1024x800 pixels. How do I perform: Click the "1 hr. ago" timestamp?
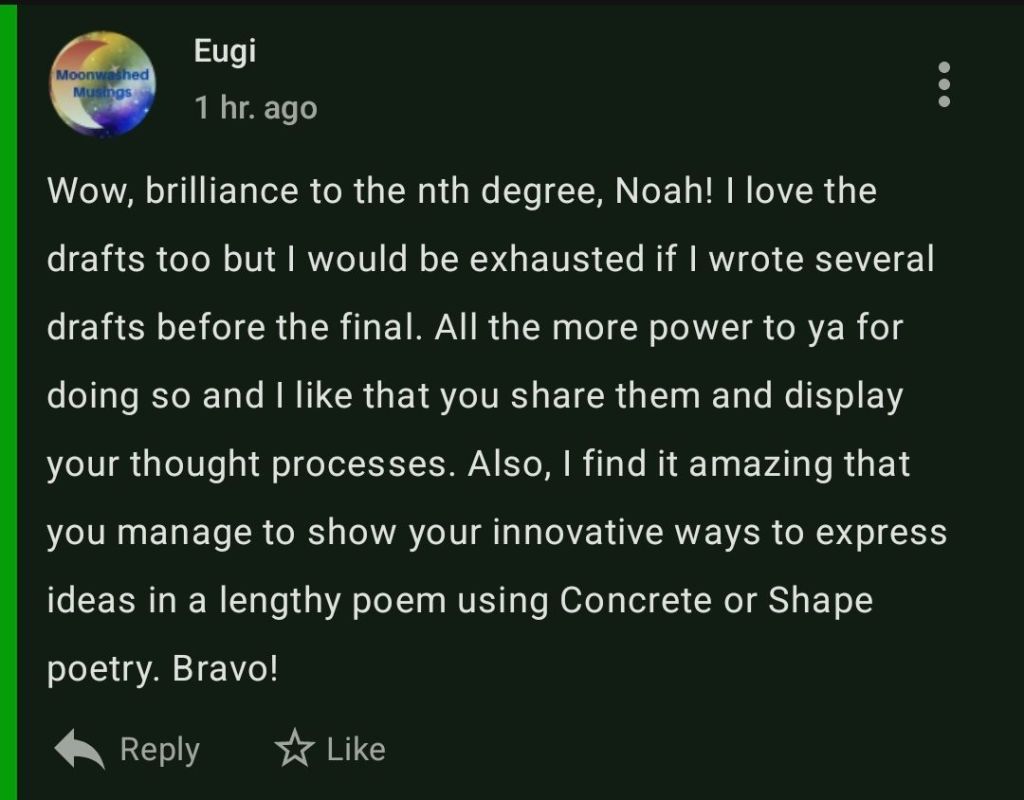click(x=256, y=108)
